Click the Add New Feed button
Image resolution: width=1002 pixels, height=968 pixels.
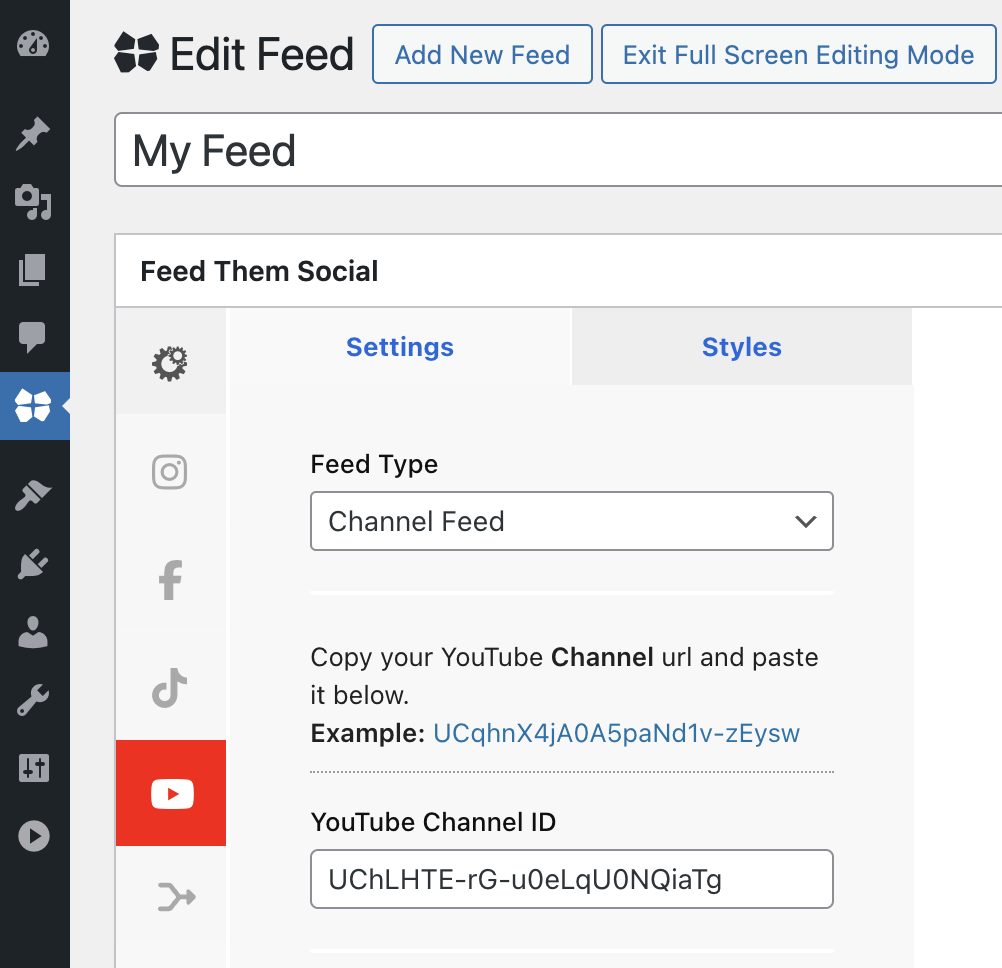[x=482, y=54]
